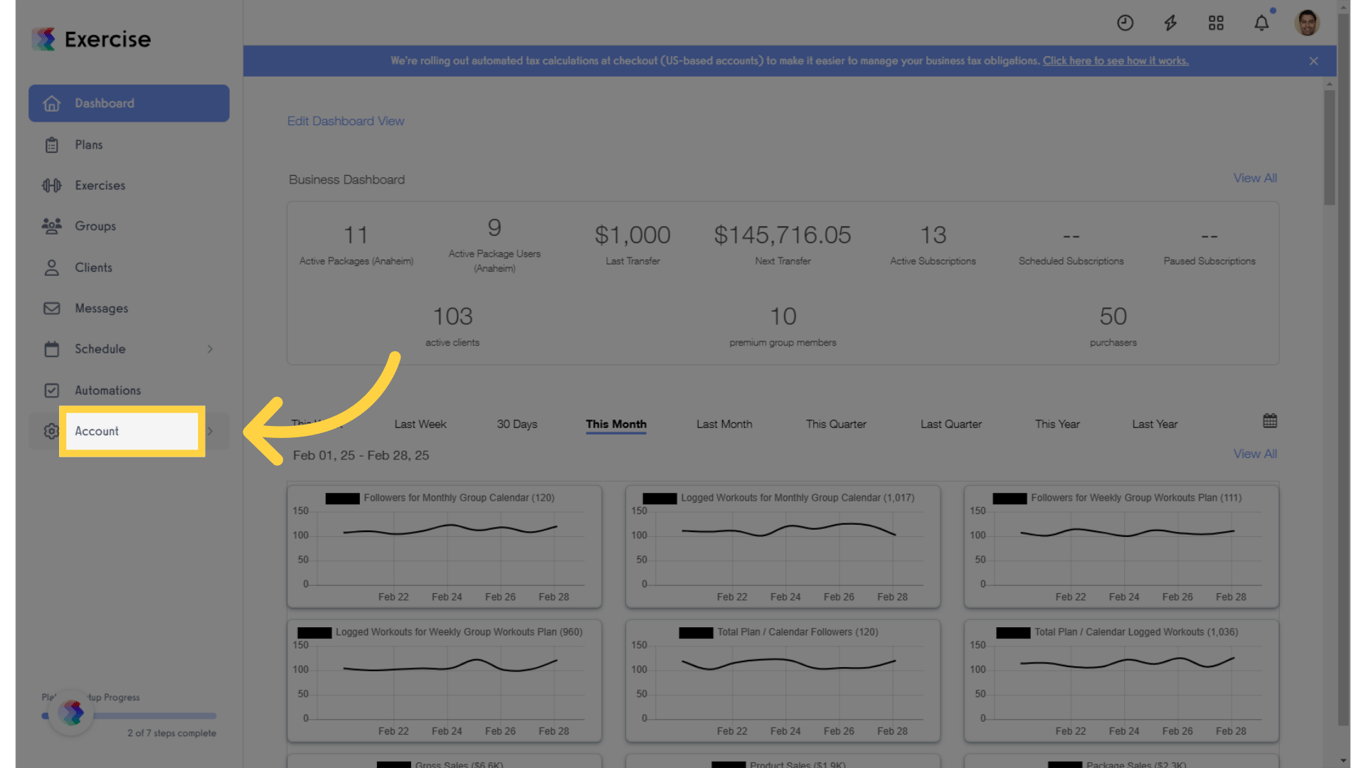Open Logged Workouts for Monthly Group Calendar chart
1366x768 pixels.
(782, 547)
